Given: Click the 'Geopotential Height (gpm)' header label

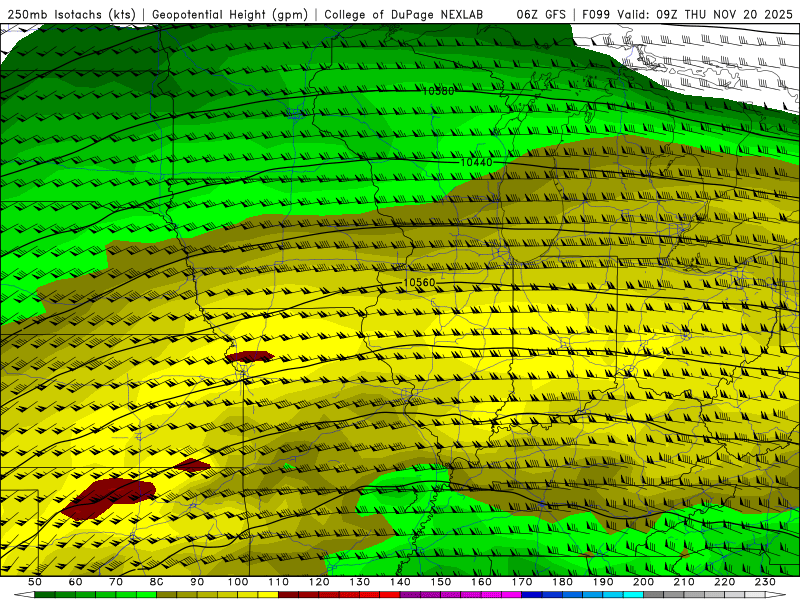Looking at the screenshot, I should click(230, 14).
